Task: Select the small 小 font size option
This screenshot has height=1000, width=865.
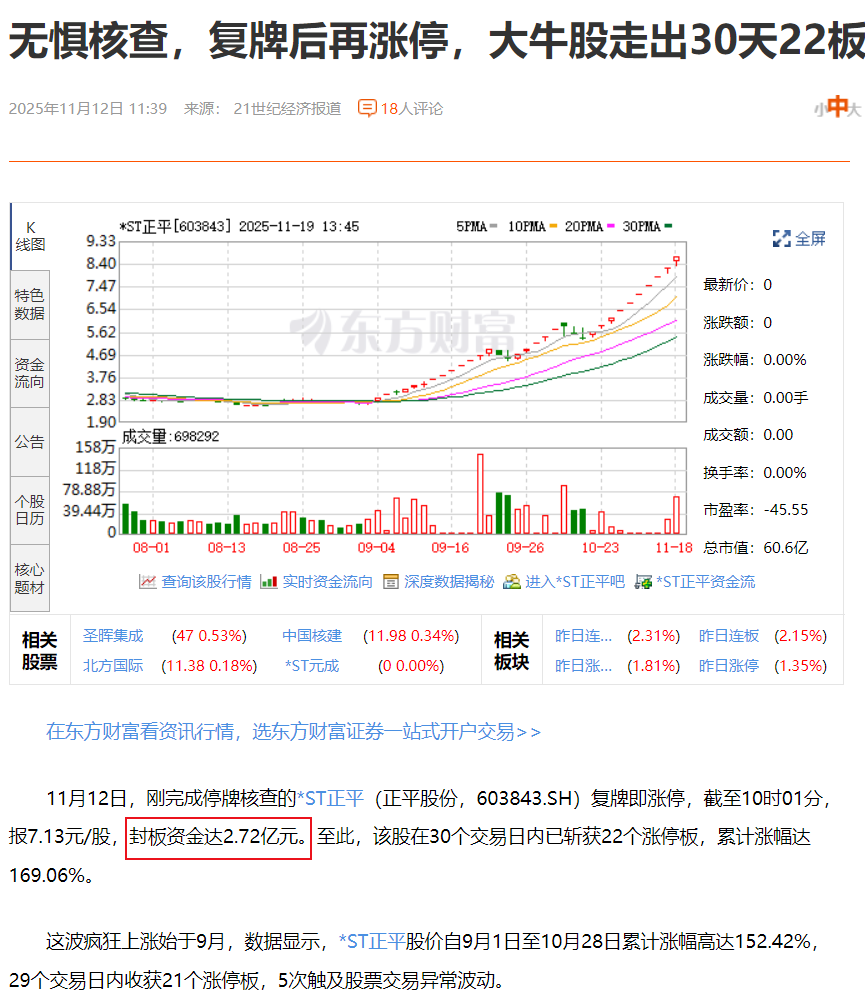Action: pos(819,110)
